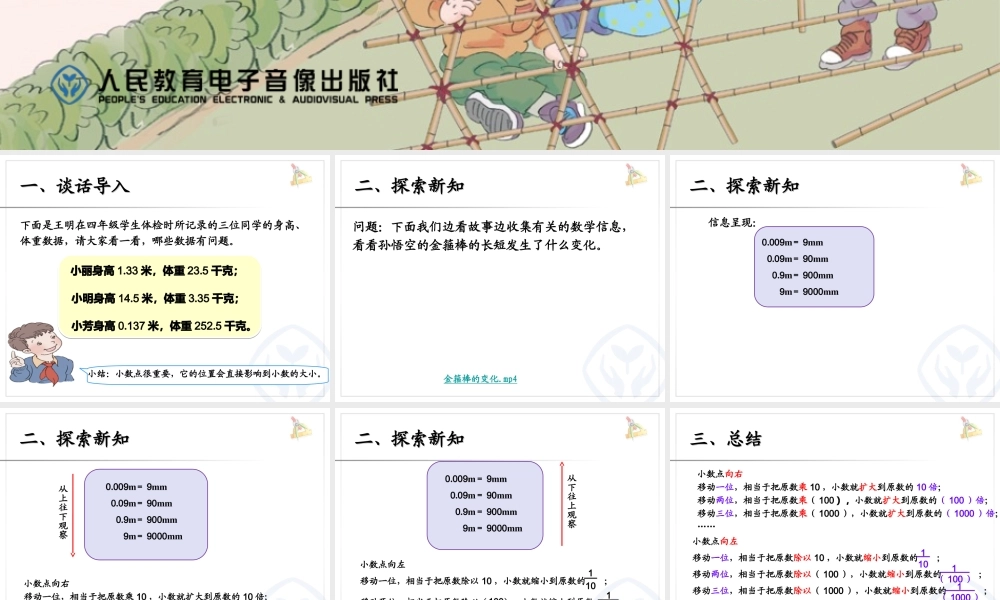
Task: Click the 人民教育电子音像出版社 title text
Action: pyautogui.click(x=249, y=80)
